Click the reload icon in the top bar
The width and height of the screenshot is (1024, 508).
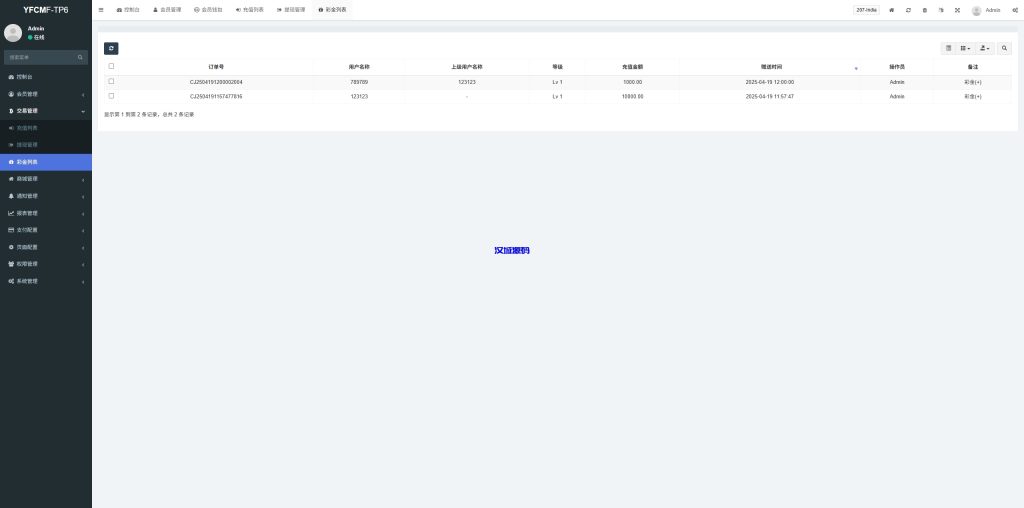[908, 10]
